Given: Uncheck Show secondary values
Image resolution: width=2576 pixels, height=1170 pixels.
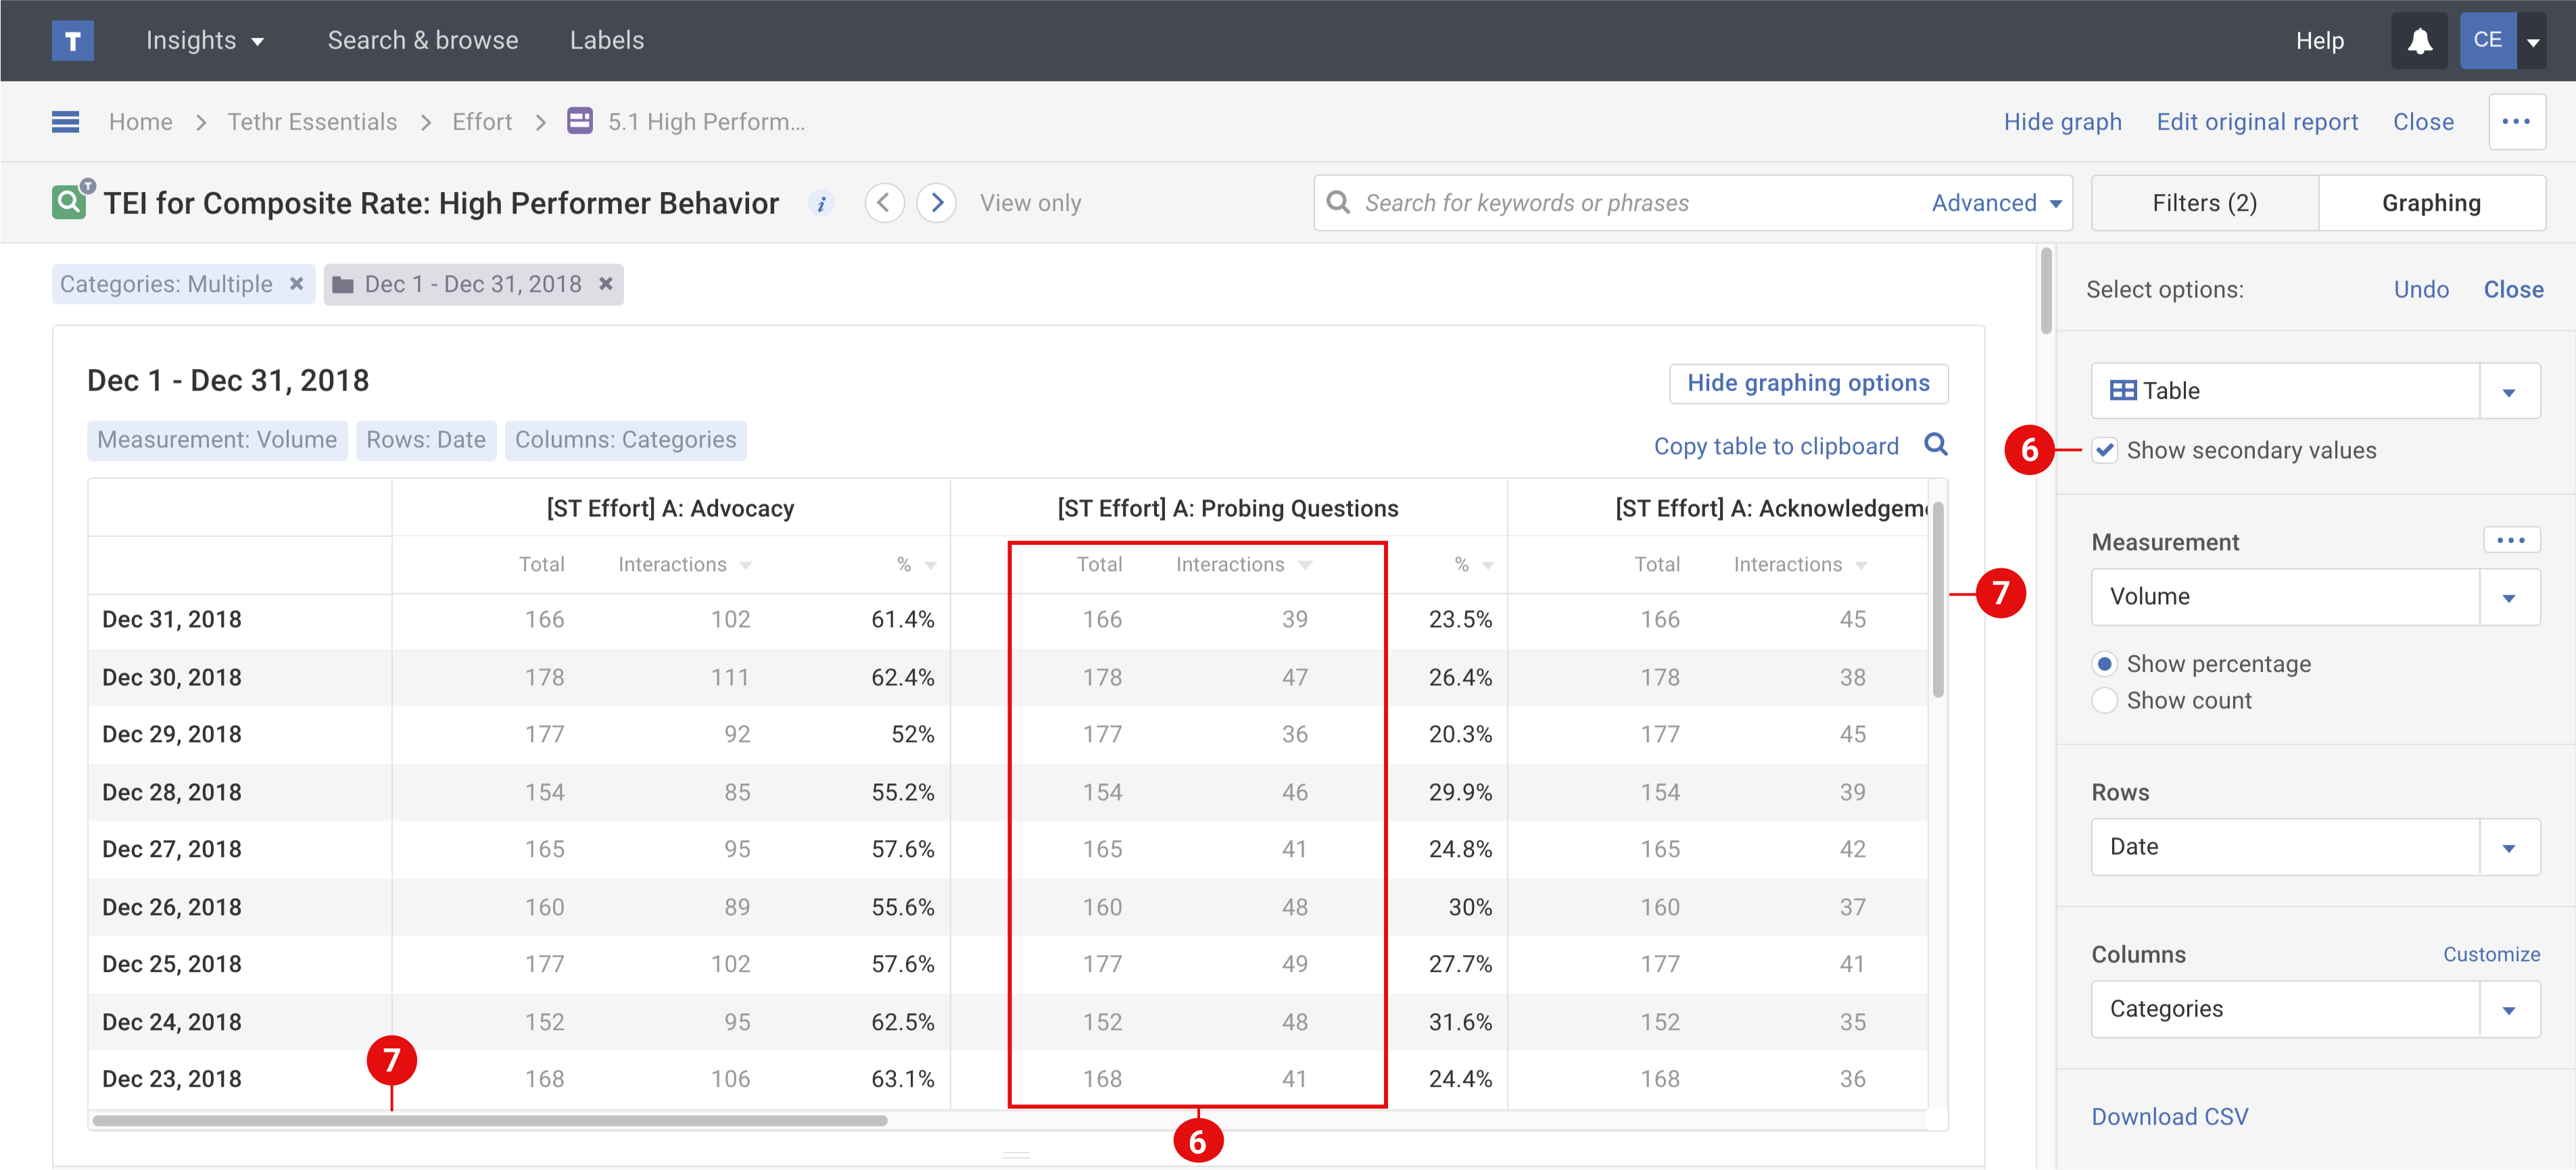Looking at the screenshot, I should point(2105,450).
